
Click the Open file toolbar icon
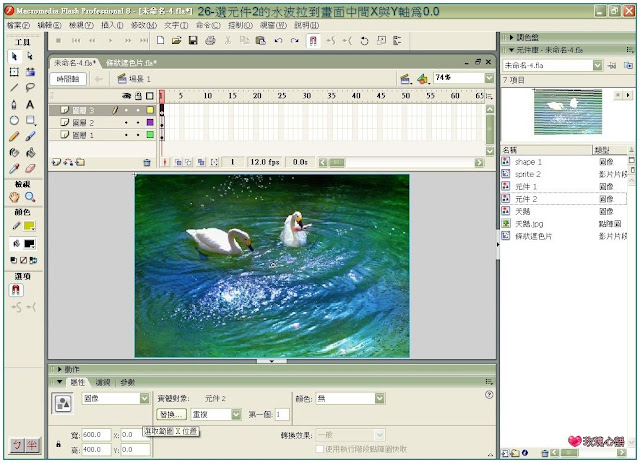pos(176,40)
